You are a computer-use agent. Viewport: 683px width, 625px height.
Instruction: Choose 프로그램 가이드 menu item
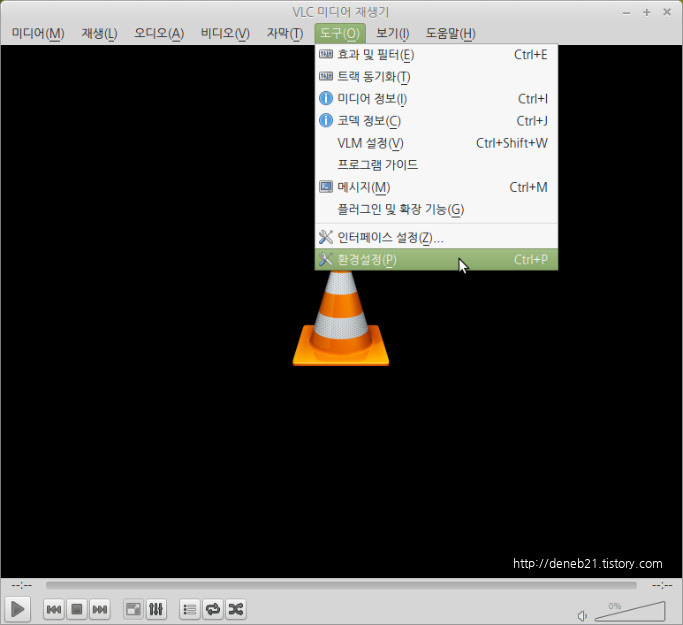pyautogui.click(x=436, y=165)
